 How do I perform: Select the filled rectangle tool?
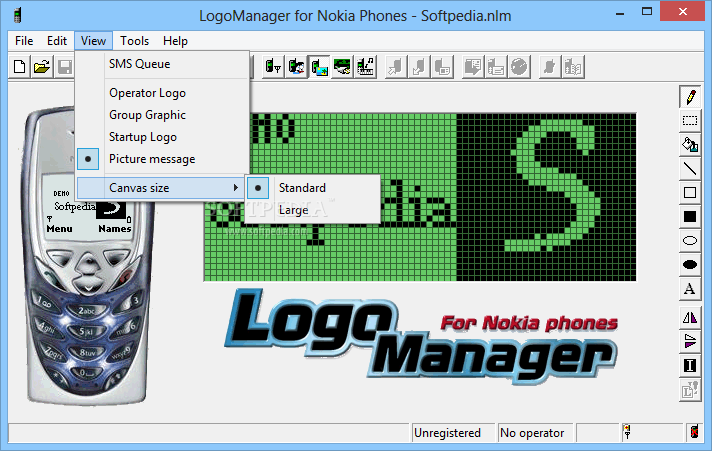pos(690,217)
